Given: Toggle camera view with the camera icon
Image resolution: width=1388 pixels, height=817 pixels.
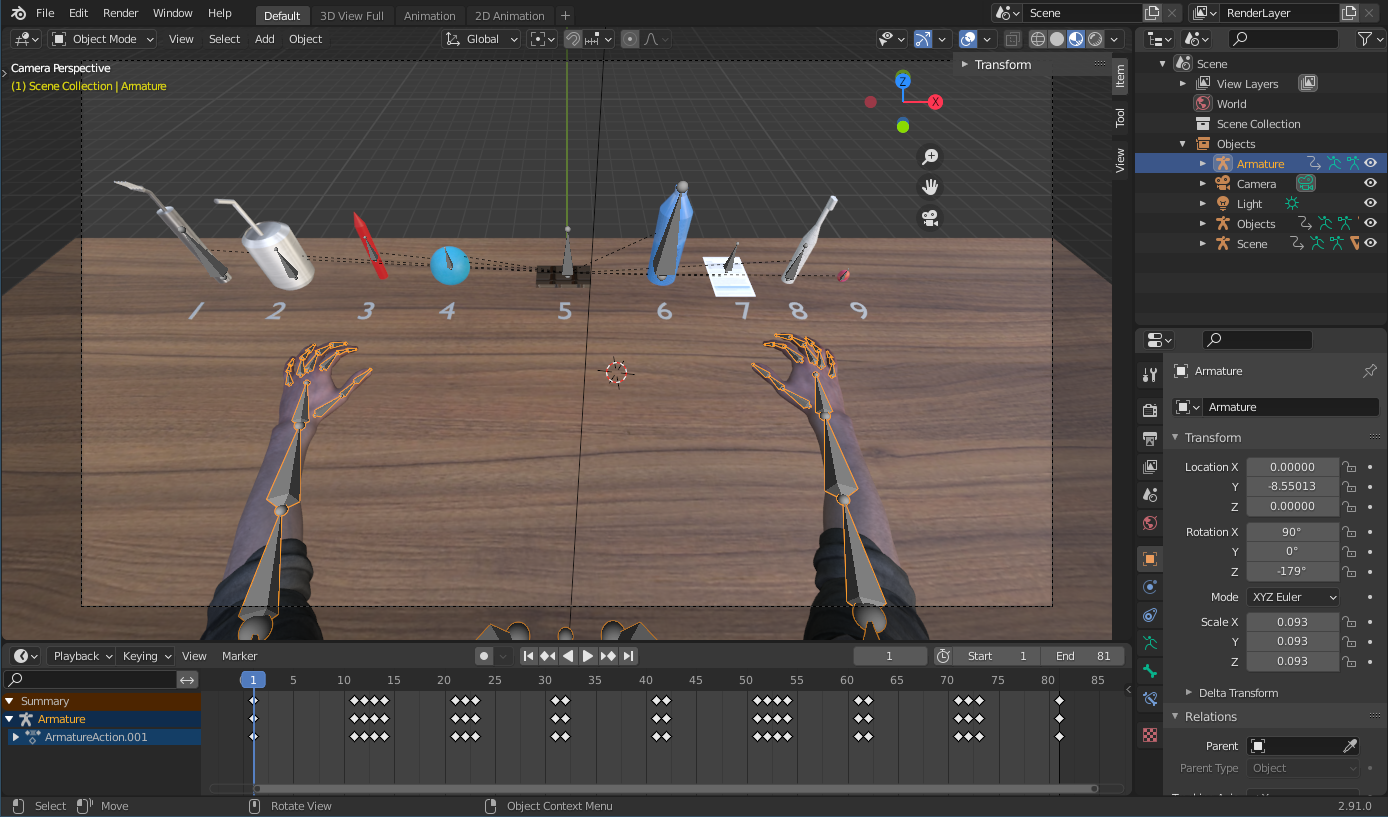Looking at the screenshot, I should [x=930, y=217].
